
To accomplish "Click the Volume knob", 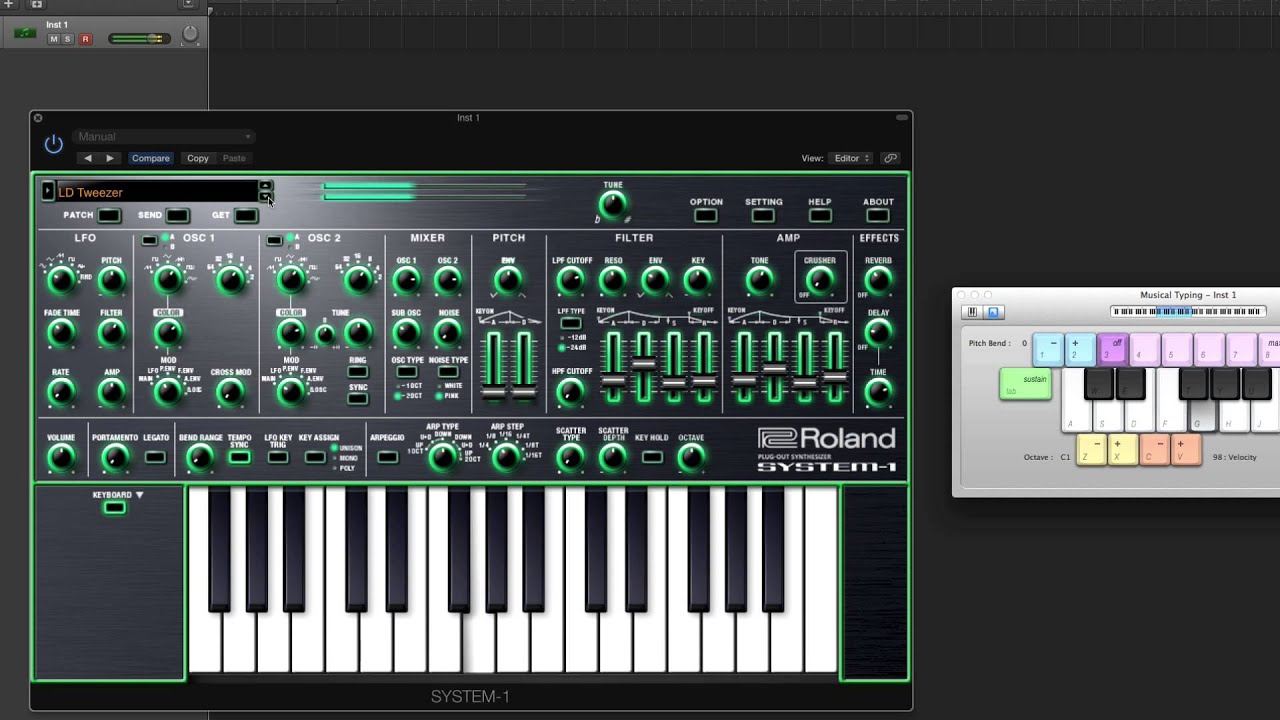I will (x=61, y=458).
